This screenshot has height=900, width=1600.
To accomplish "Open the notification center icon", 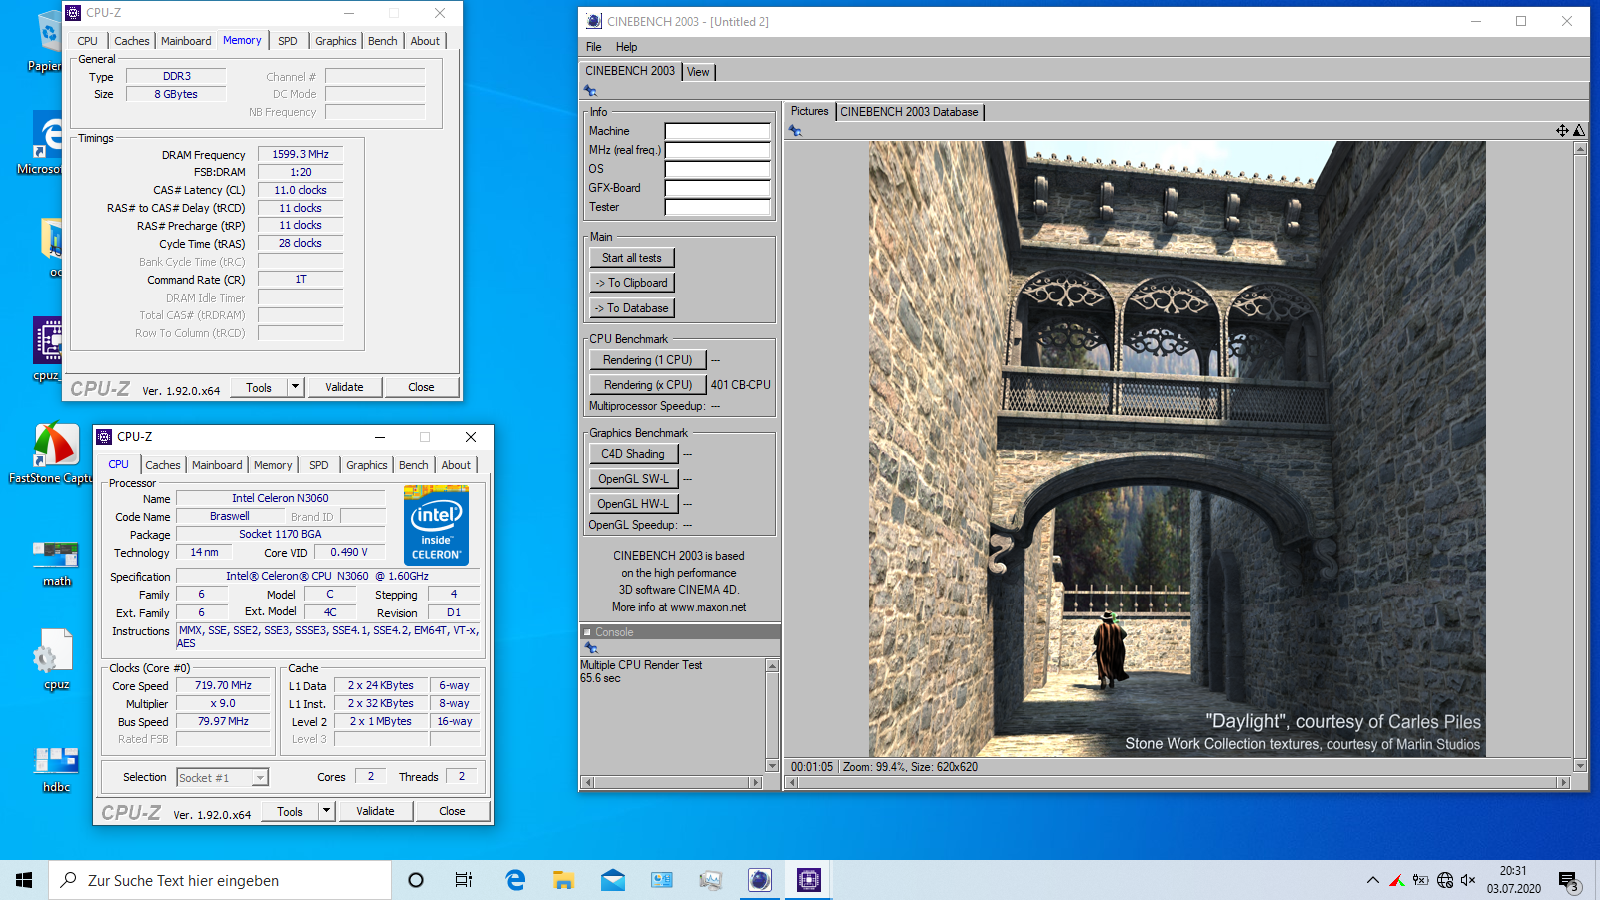I will point(1568,881).
